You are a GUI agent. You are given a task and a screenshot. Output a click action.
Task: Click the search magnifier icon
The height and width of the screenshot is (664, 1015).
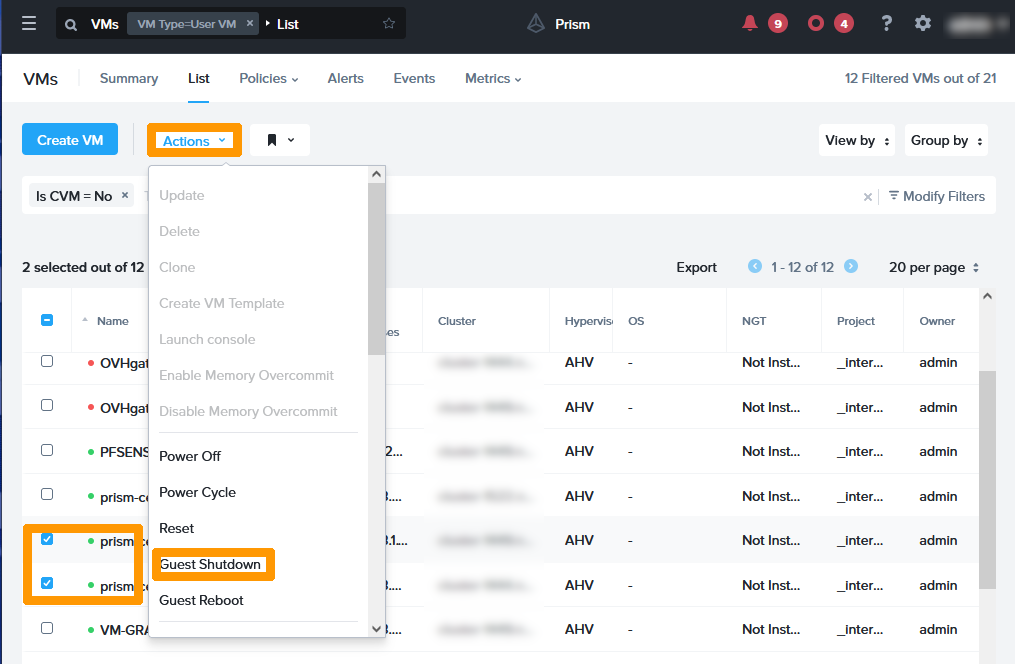pos(71,24)
